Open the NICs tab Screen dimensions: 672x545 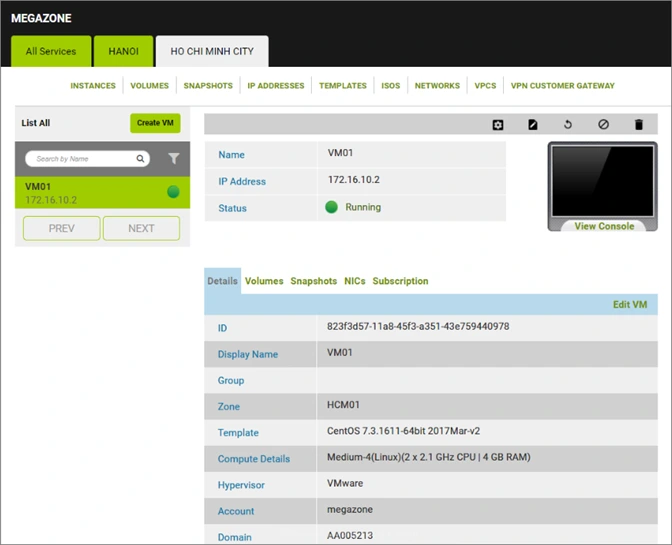pyautogui.click(x=355, y=281)
